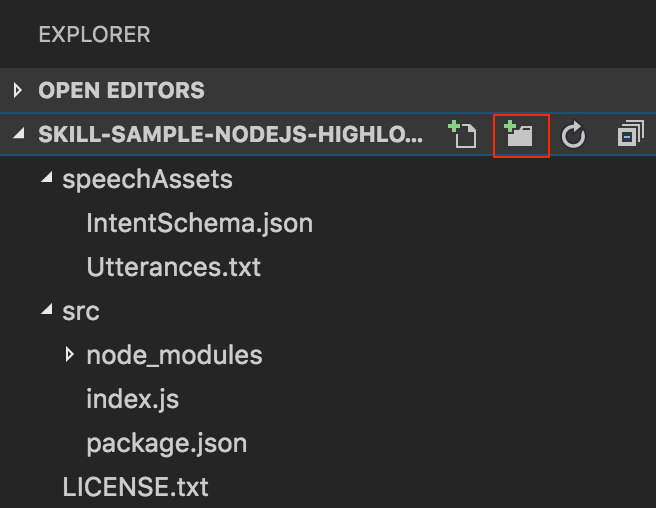Expand the Open Editors section
Viewport: 656px width, 508px height.
point(17,91)
